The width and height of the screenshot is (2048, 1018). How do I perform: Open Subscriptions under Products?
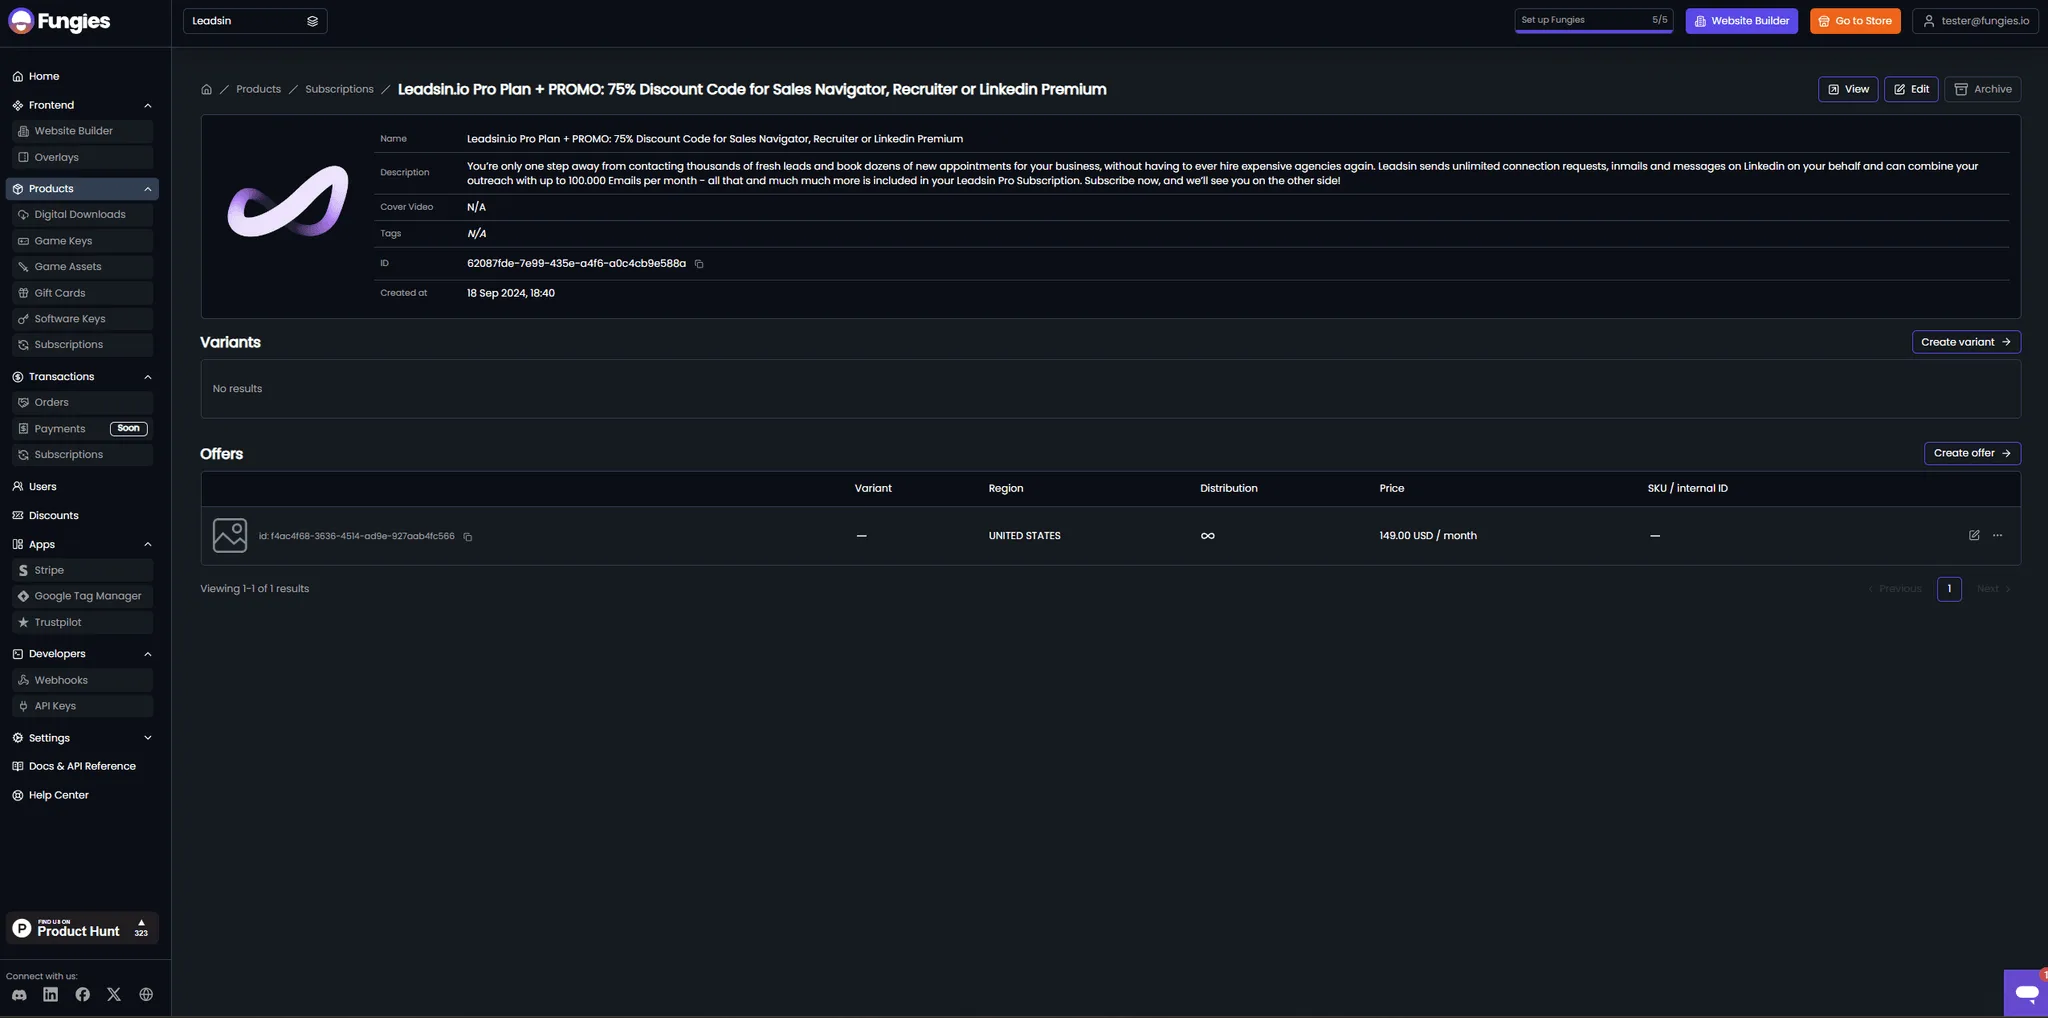coord(83,345)
